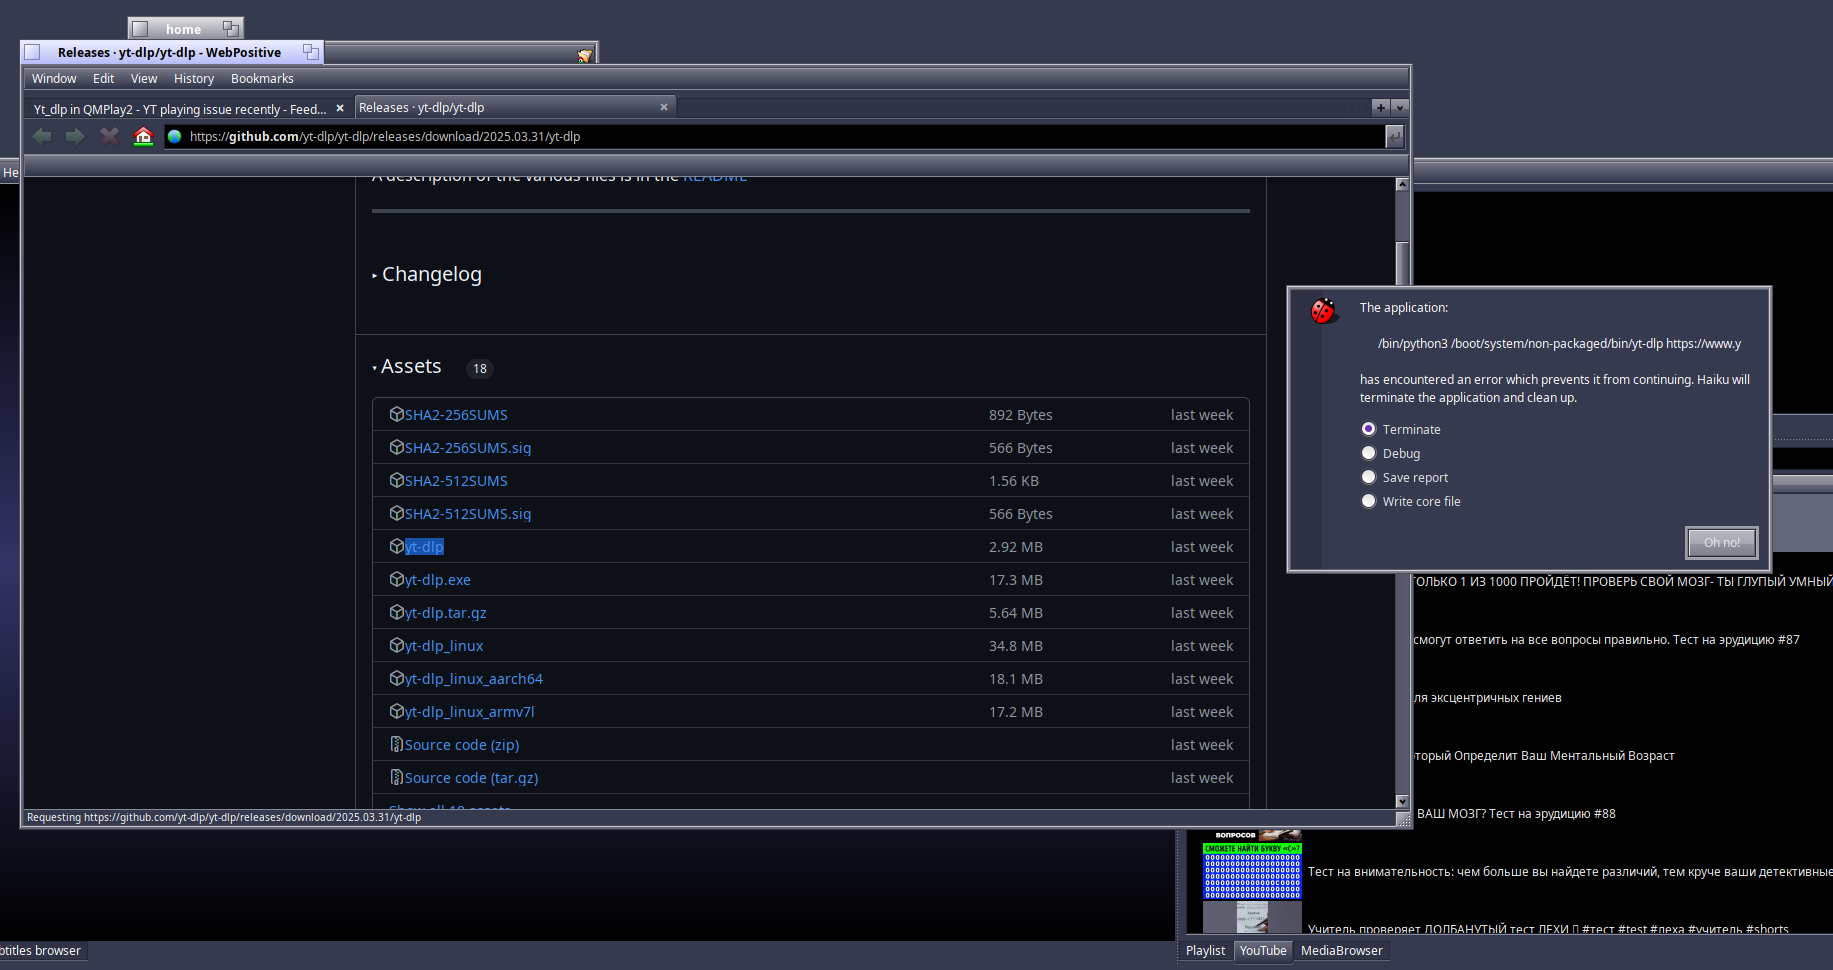Stop loading with the red X toolbar icon
Image resolution: width=1833 pixels, height=970 pixels.
[109, 136]
